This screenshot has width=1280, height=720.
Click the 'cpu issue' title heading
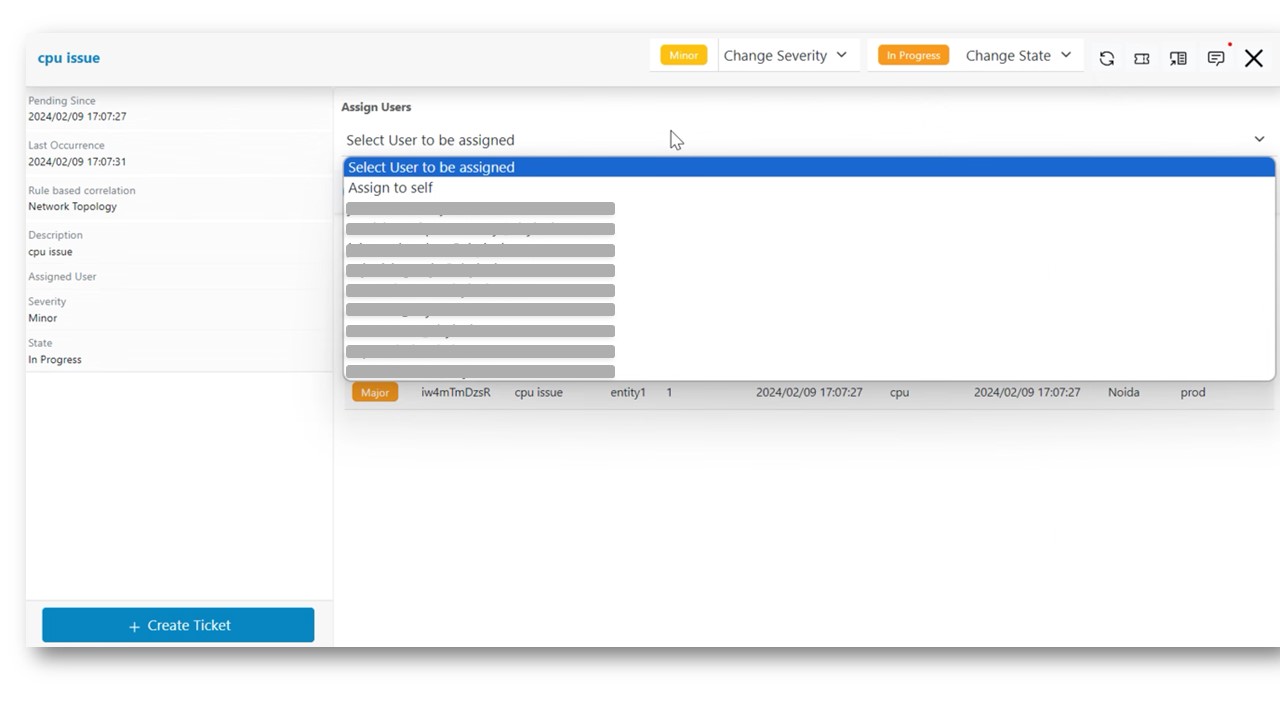69,58
